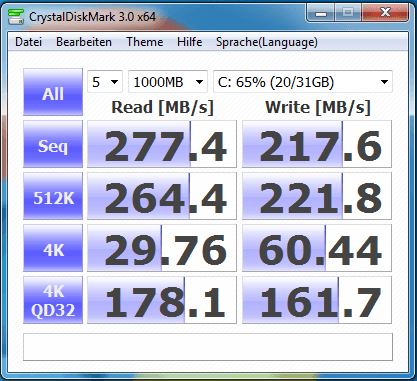Select Seq write result 217.6
Screen dimensions: 417x381
point(317,144)
